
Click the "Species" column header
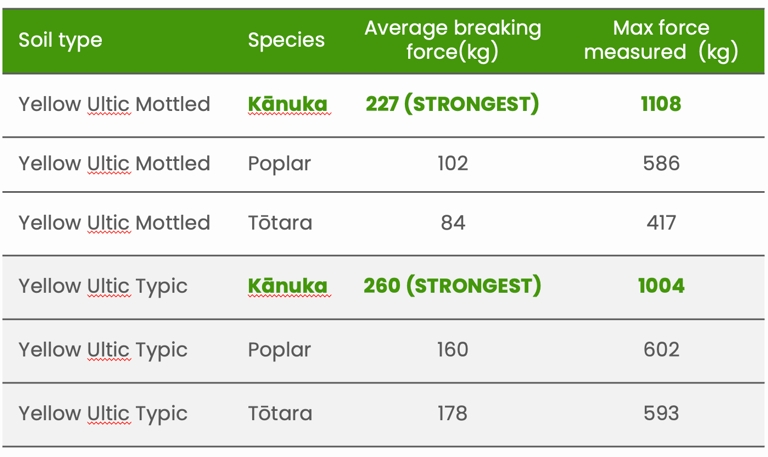click(286, 41)
